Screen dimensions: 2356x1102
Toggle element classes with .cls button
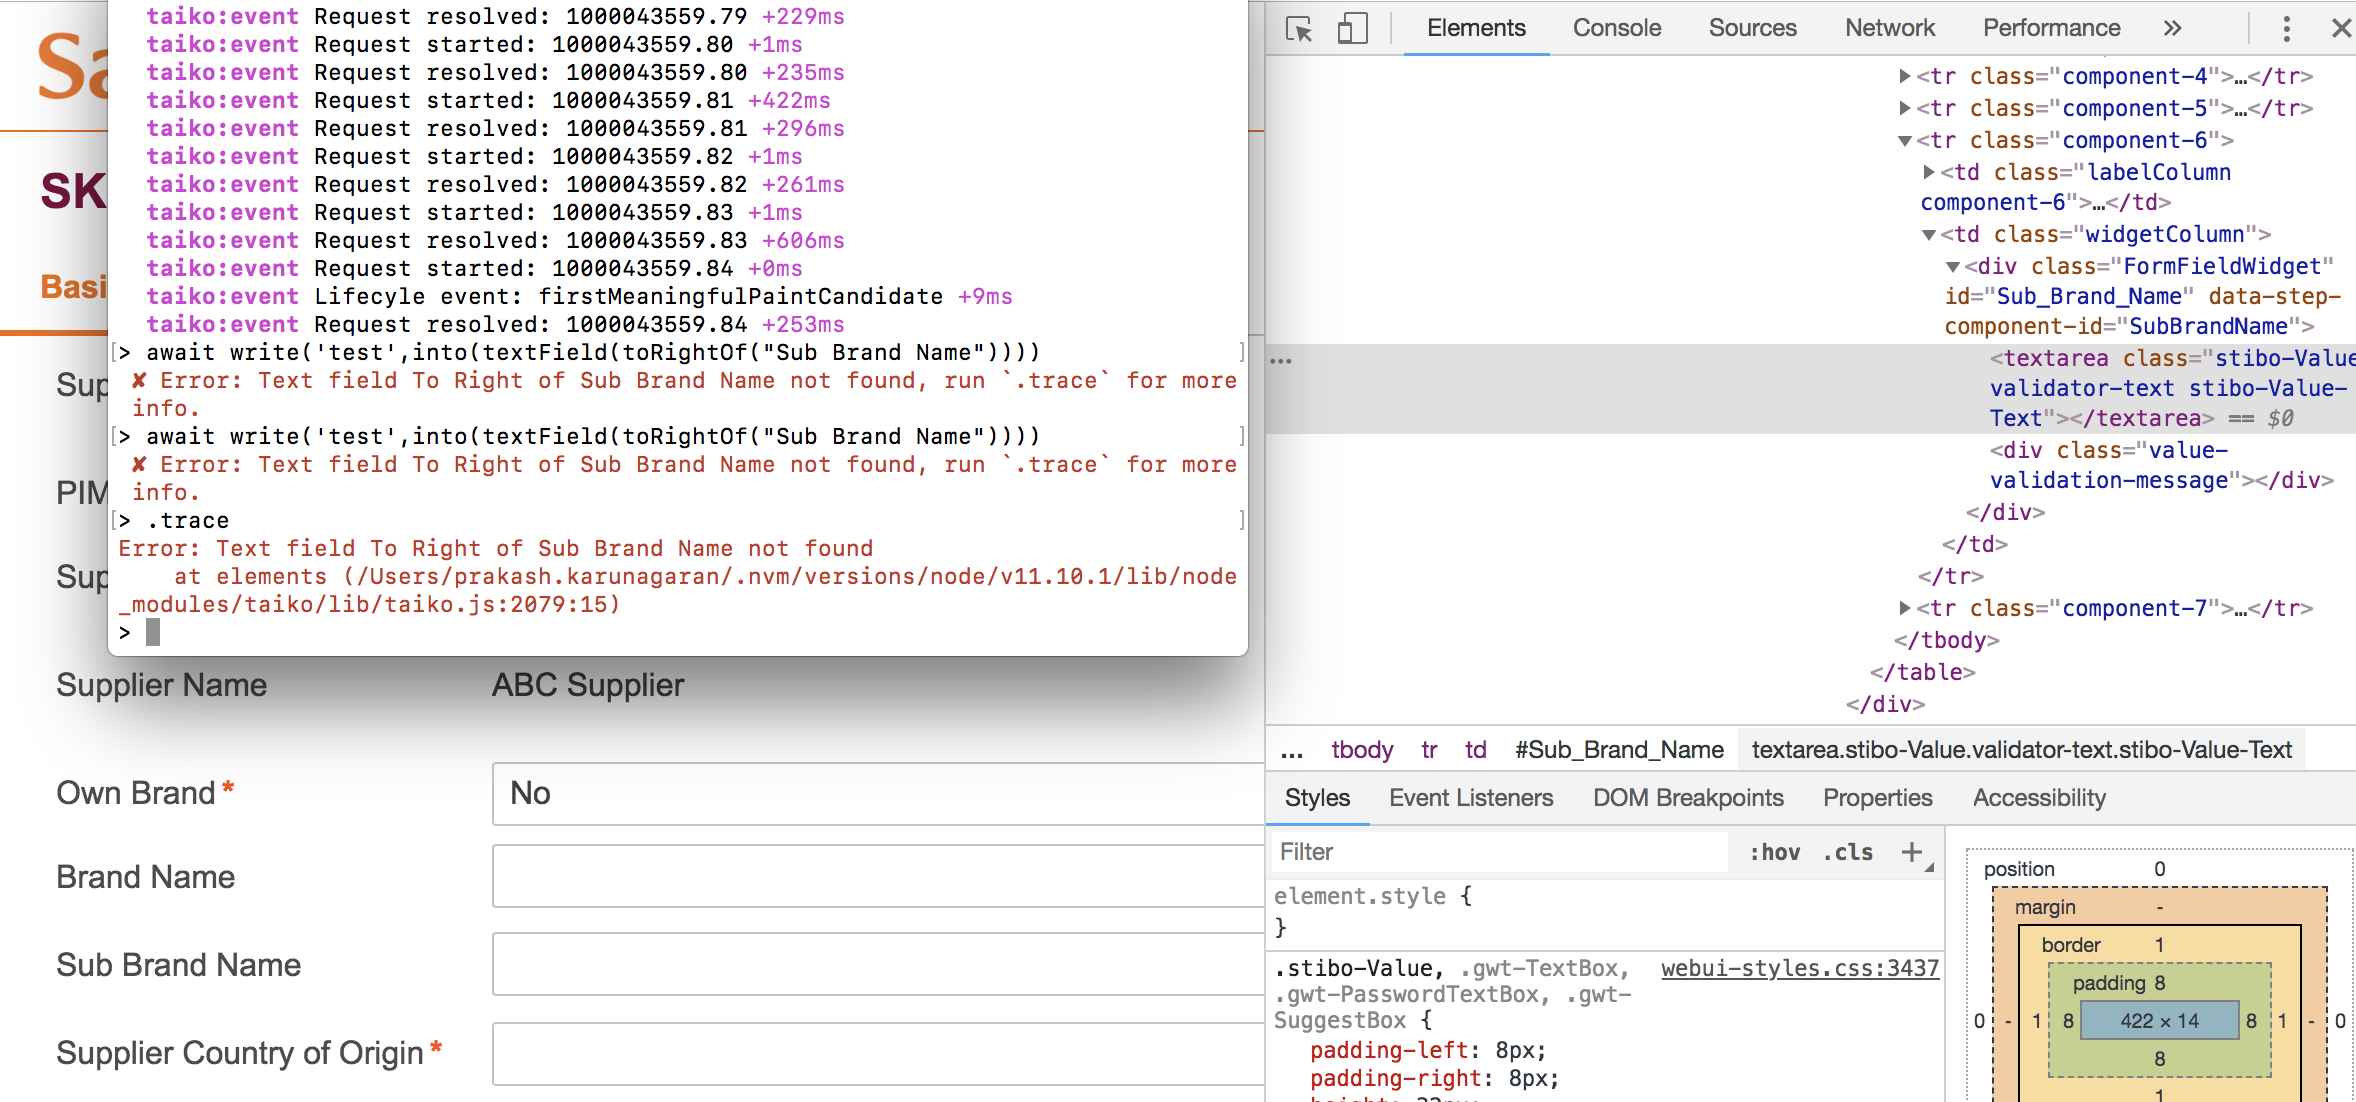click(1847, 852)
